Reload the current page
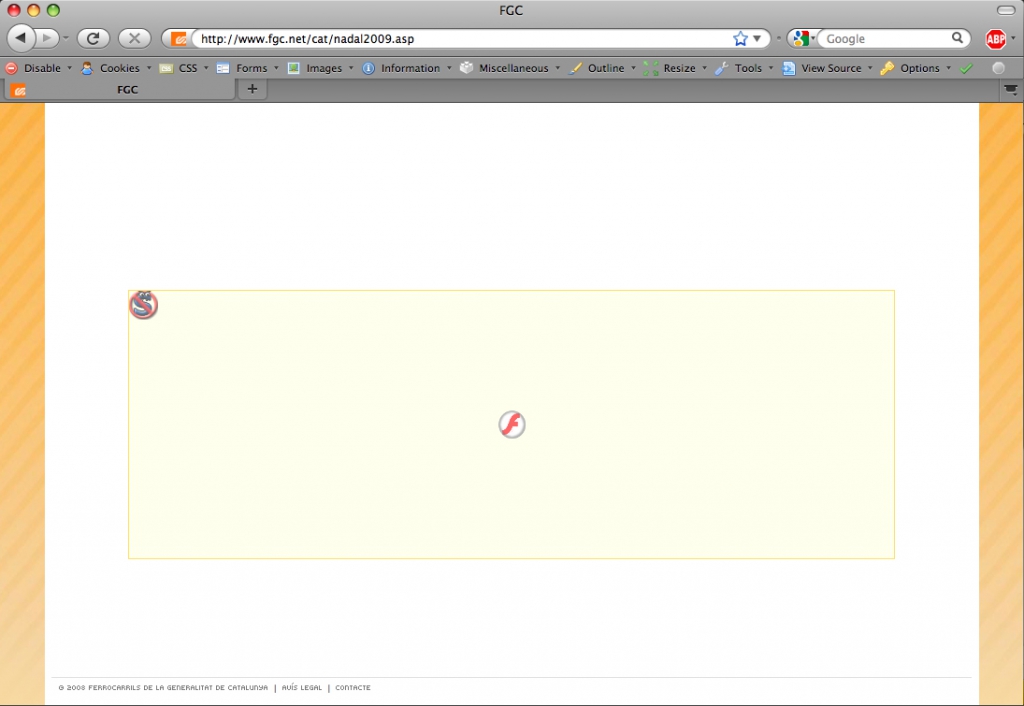 coord(93,38)
